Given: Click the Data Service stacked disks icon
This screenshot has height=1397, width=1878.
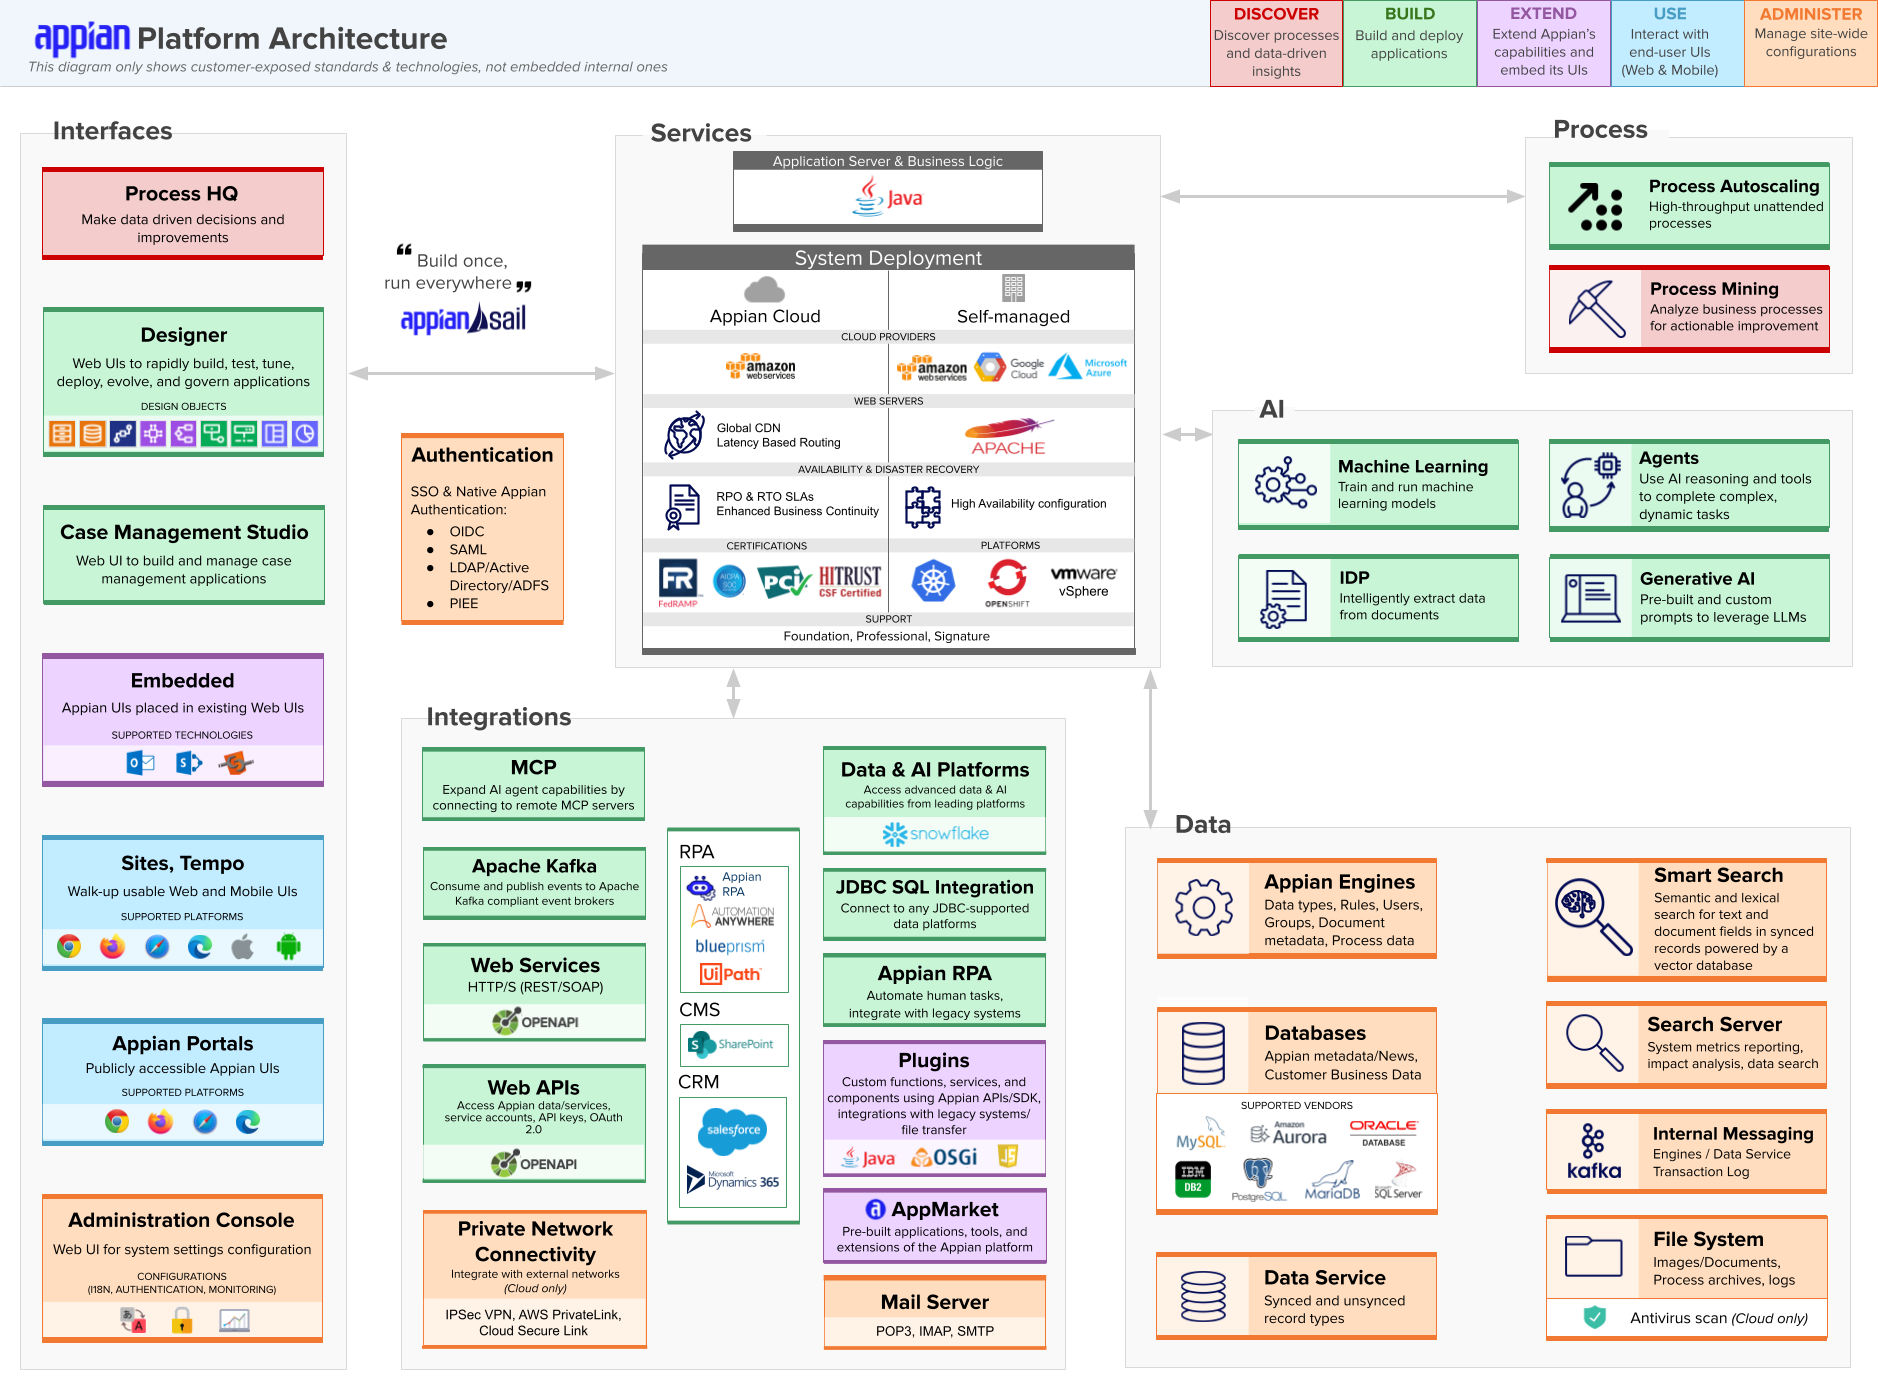Looking at the screenshot, I should coord(1203,1296).
